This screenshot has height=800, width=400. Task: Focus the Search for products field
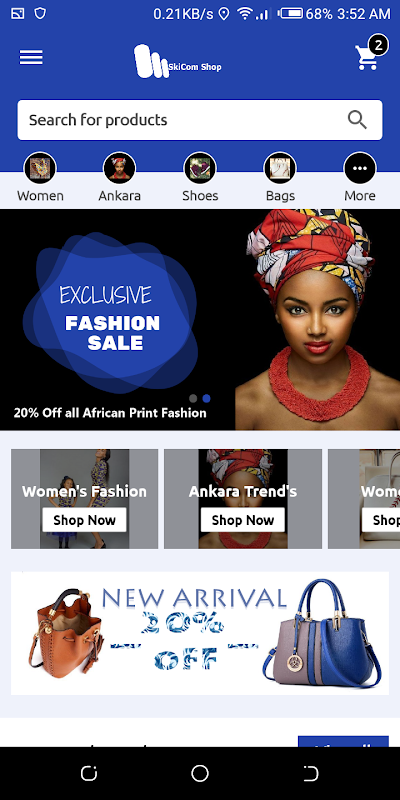(200, 120)
